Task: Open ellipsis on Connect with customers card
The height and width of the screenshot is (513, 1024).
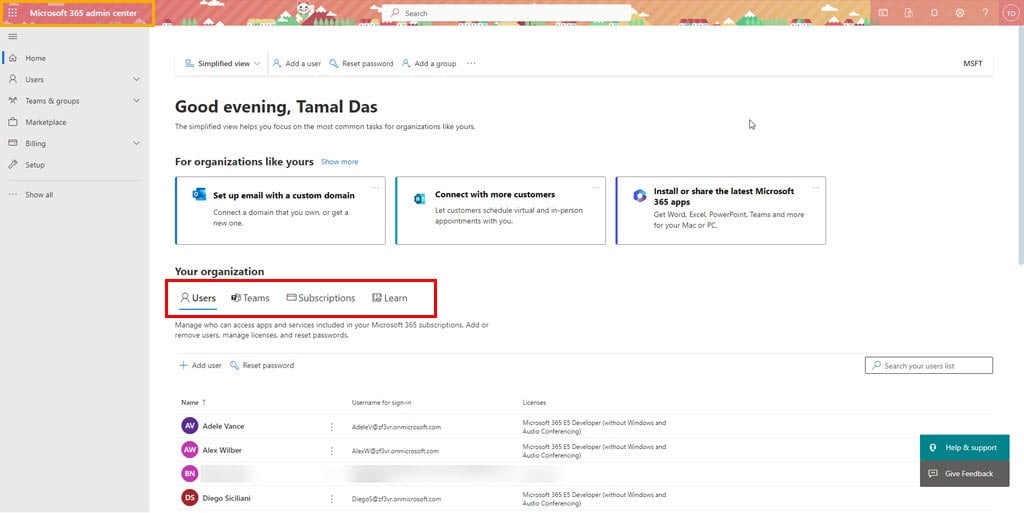Action: point(595,187)
